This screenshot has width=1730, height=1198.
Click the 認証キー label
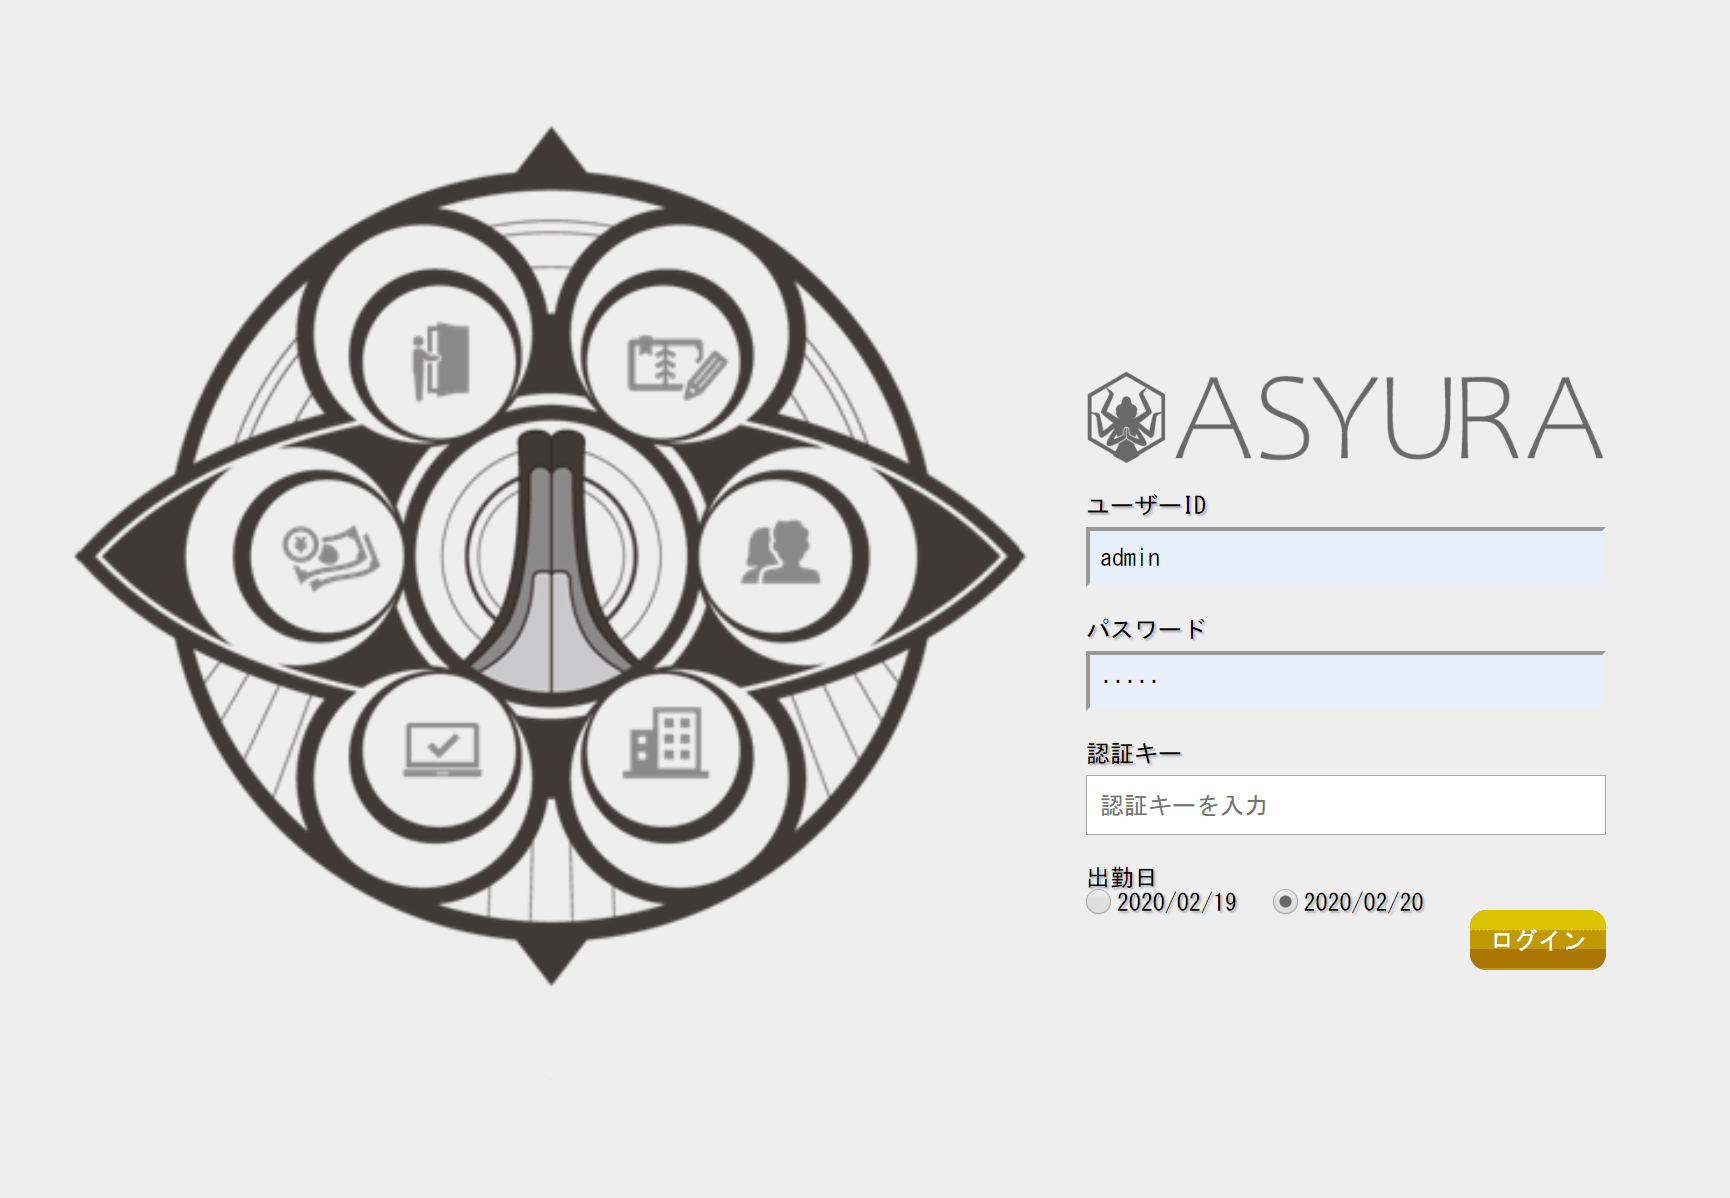coord(1134,753)
